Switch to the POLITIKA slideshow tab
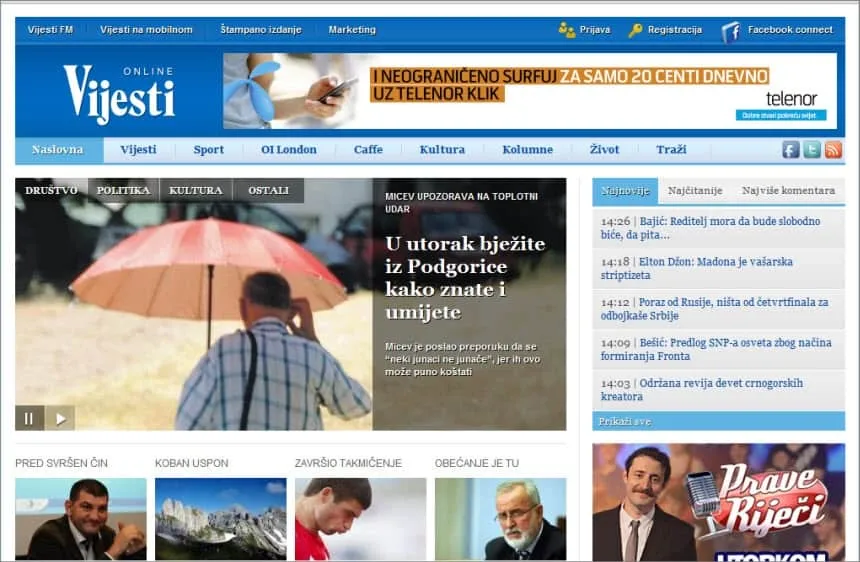 pos(123,191)
